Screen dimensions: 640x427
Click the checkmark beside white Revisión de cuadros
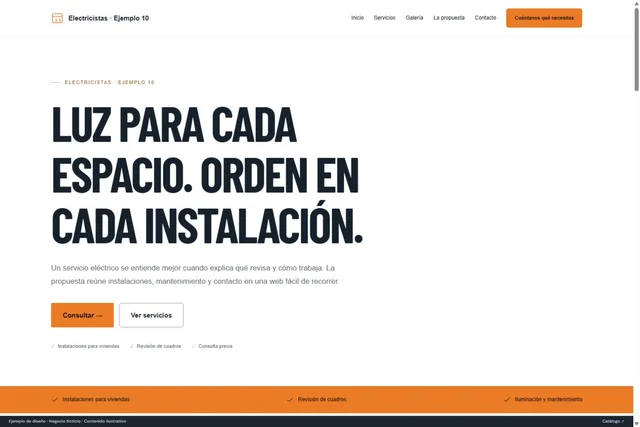pyautogui.click(x=132, y=346)
